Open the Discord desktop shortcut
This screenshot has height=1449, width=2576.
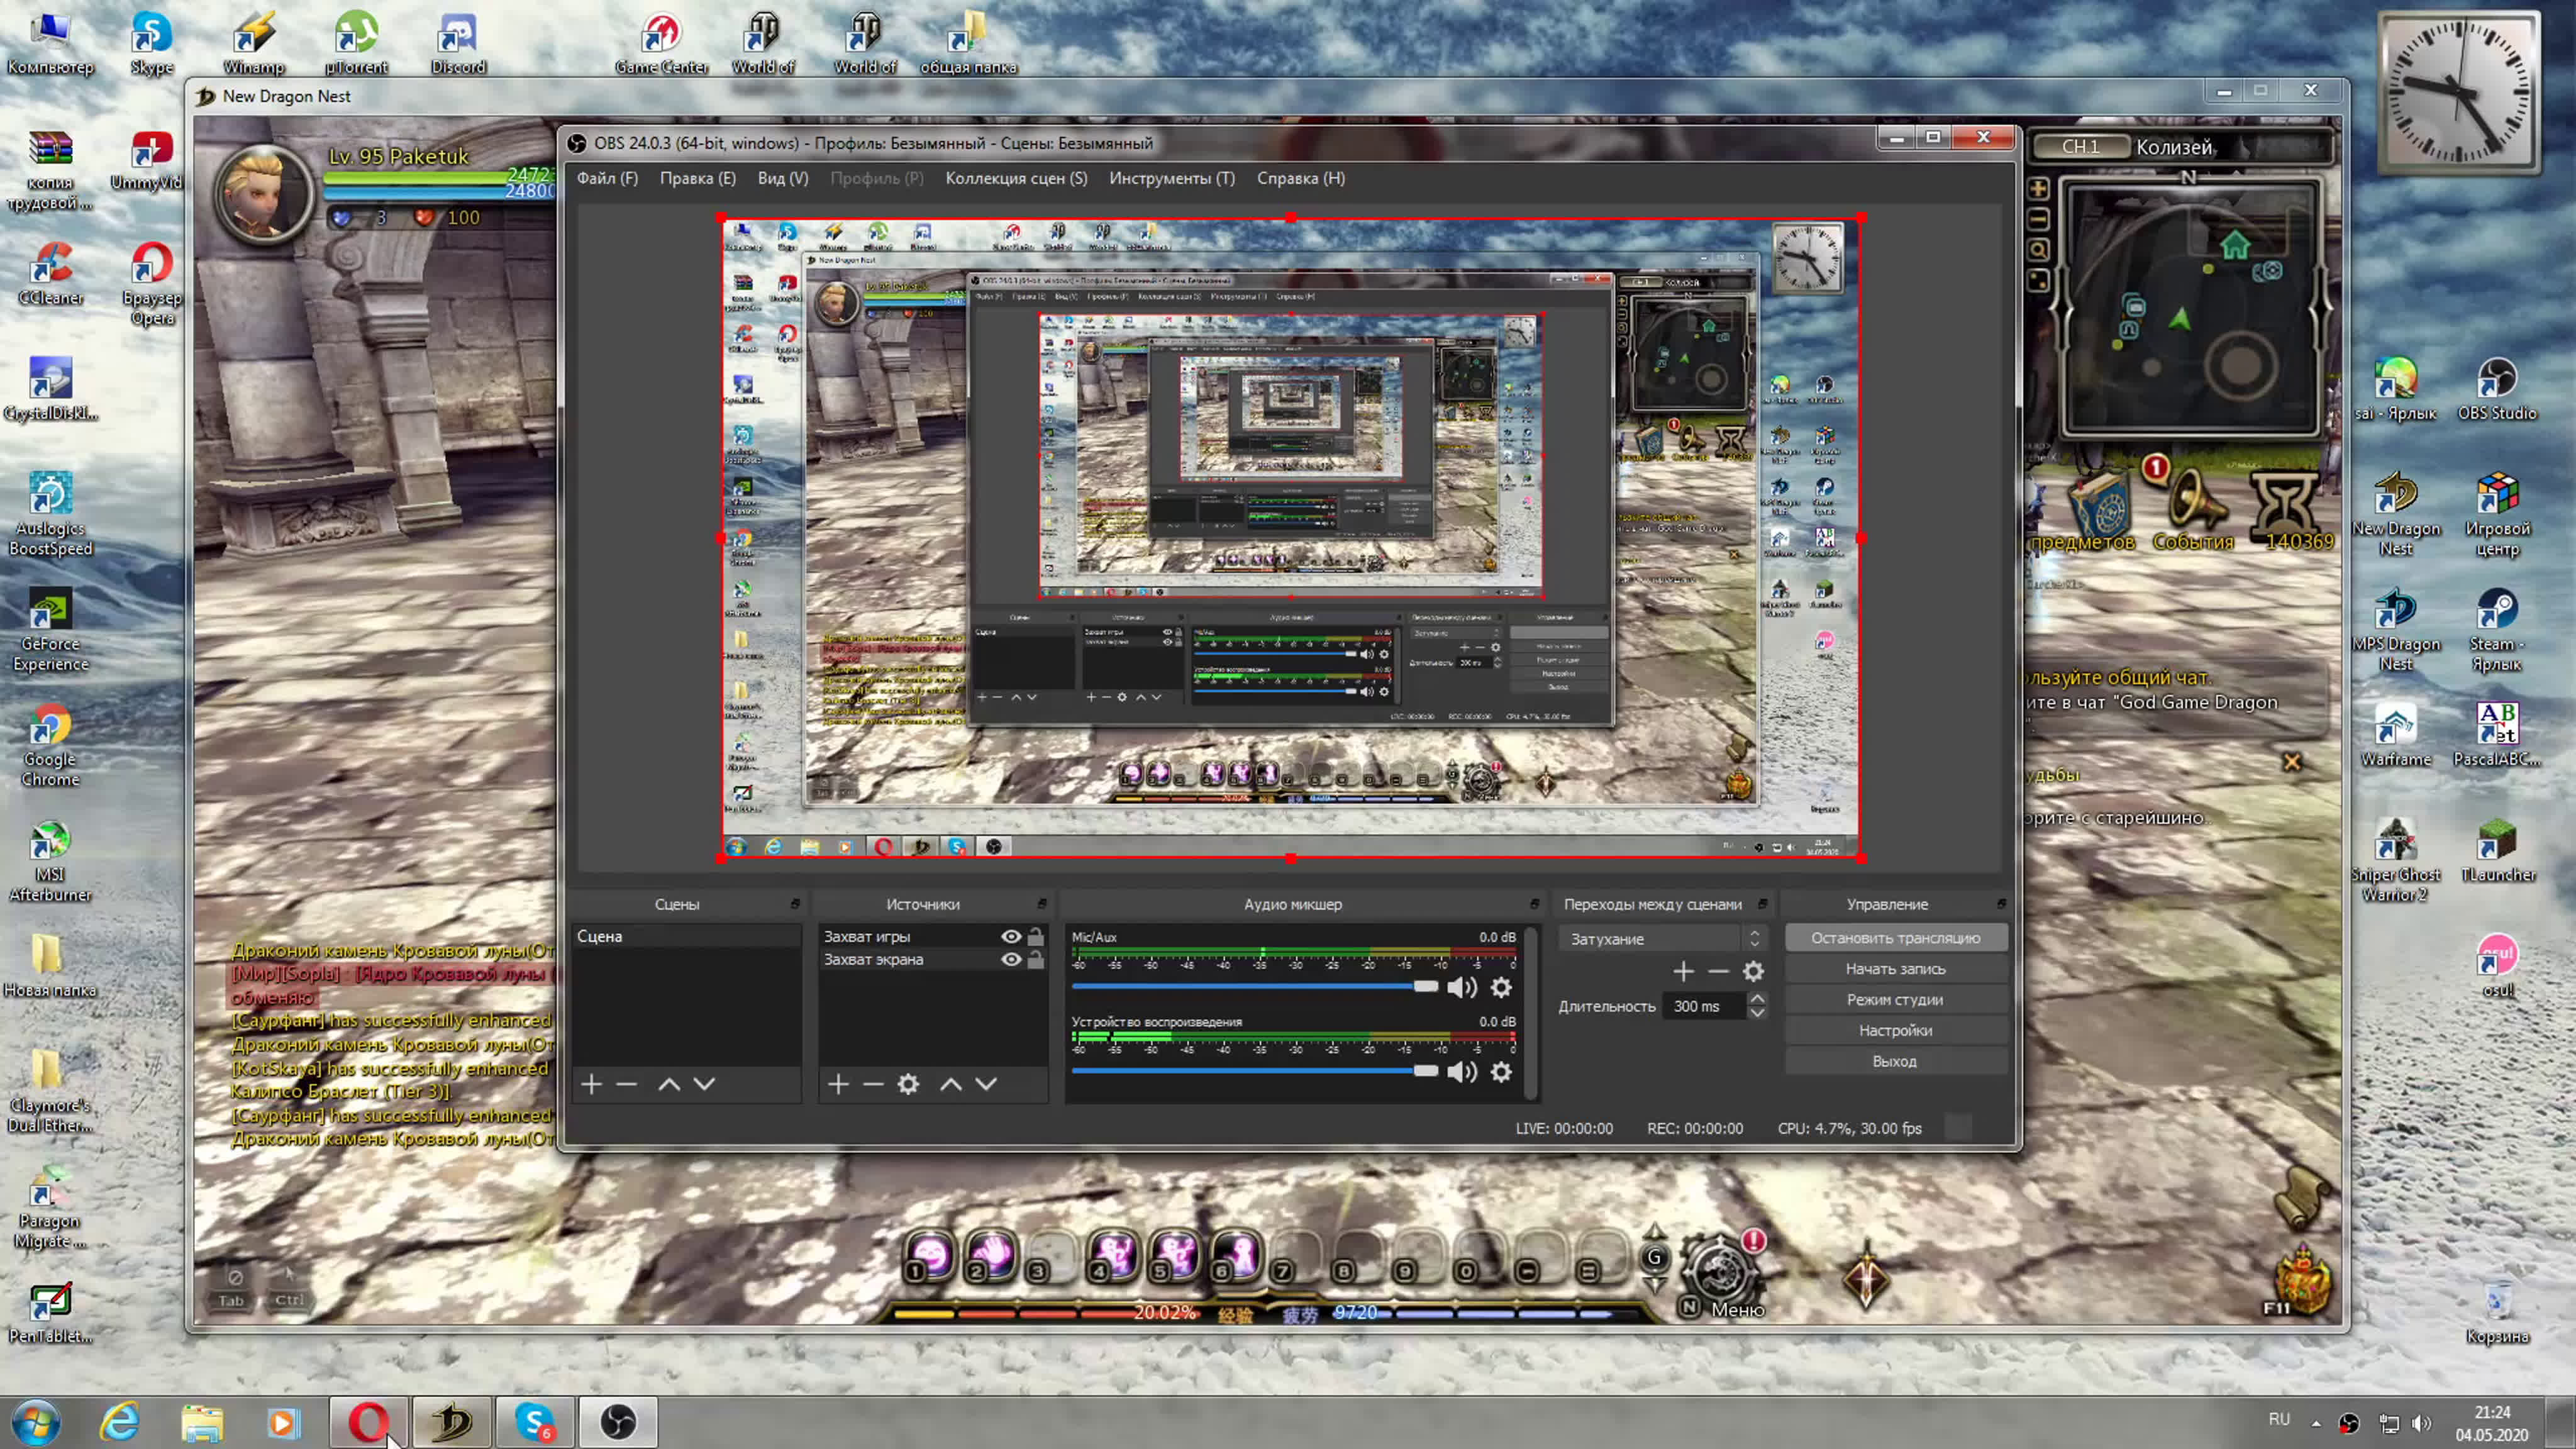pyautogui.click(x=458, y=44)
